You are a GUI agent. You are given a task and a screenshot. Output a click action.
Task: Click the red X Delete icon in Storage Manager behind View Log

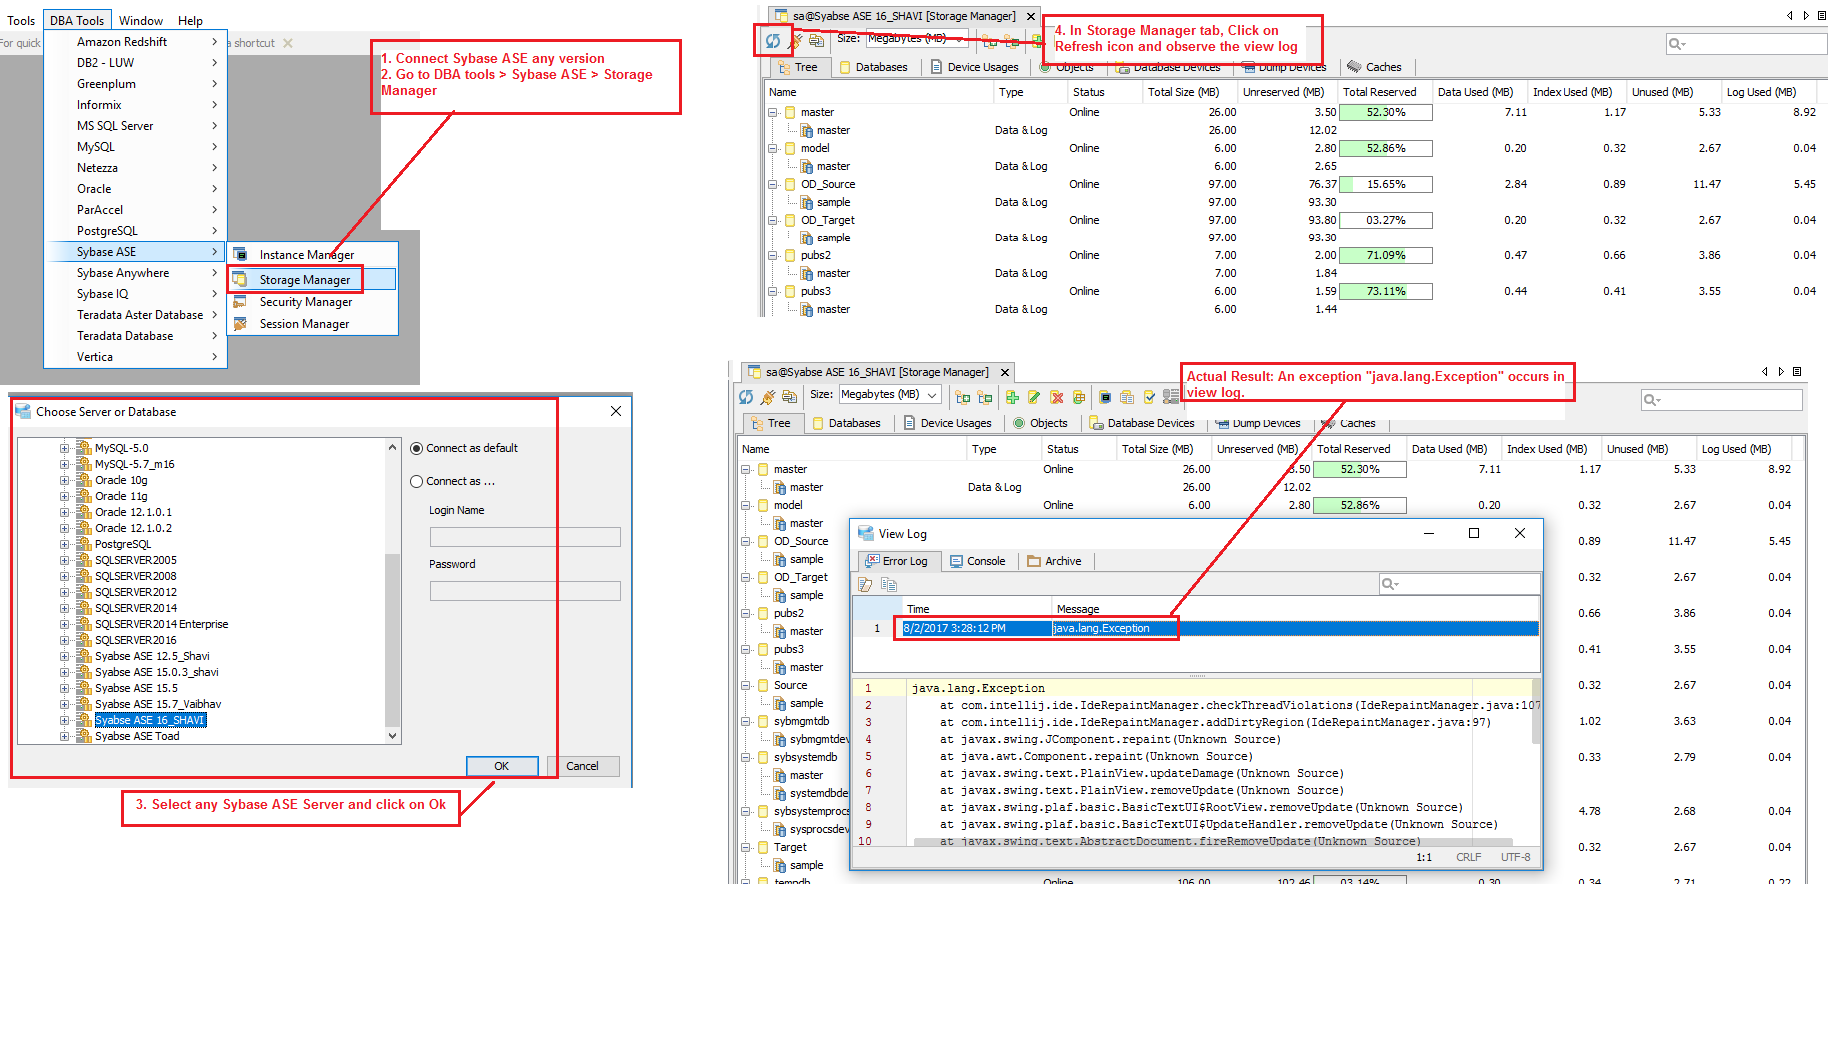1057,397
